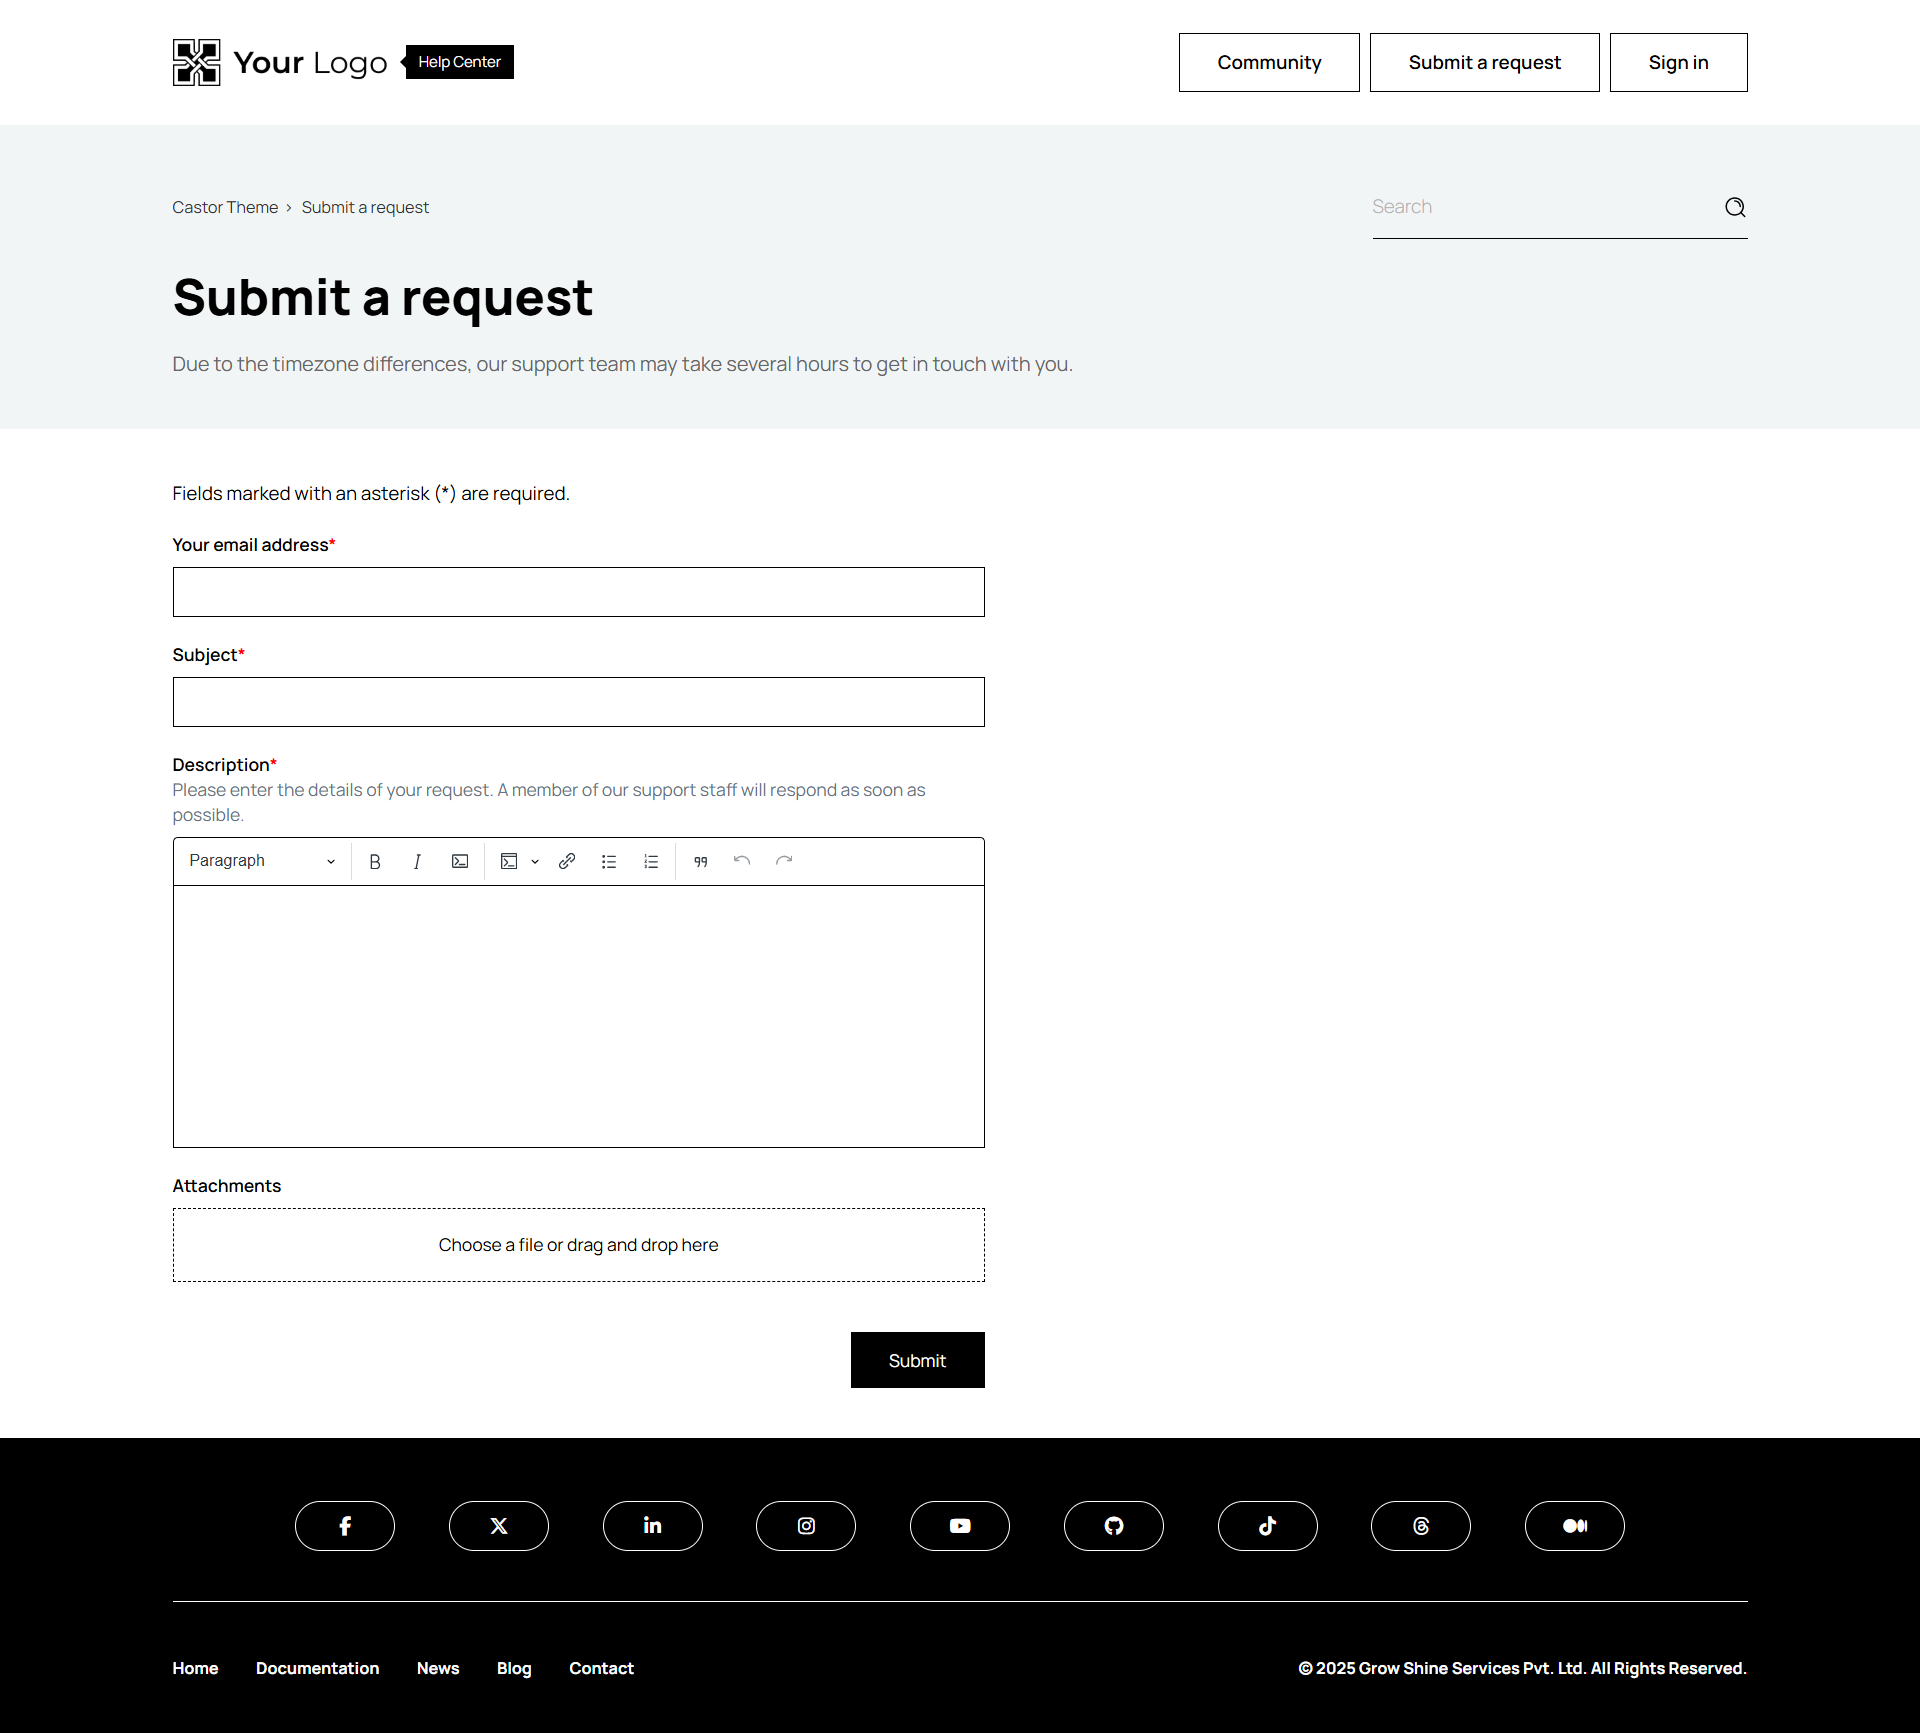Toggle italic formatting in description editor
Screen dimensions: 1920x1733
[x=417, y=861]
